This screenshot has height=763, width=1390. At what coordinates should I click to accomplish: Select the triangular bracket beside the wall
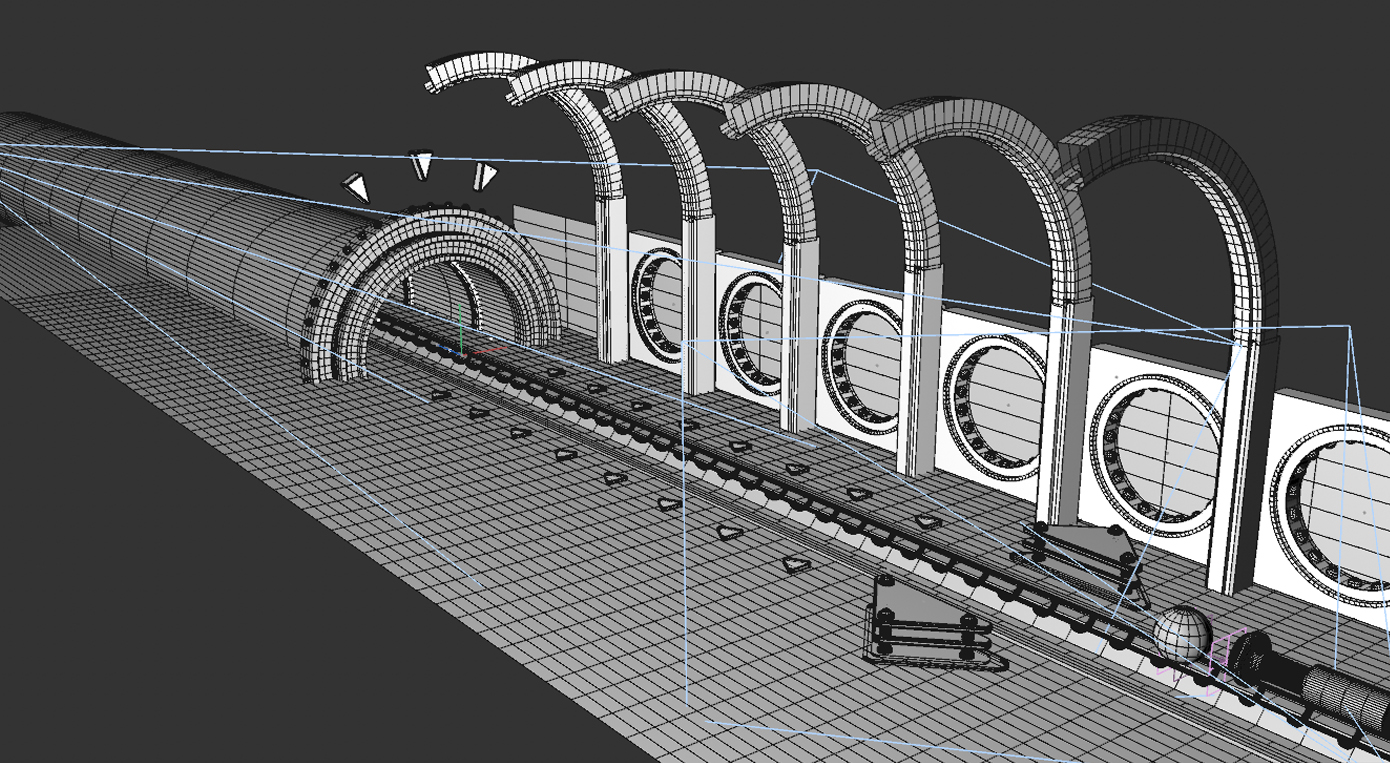point(1084,548)
